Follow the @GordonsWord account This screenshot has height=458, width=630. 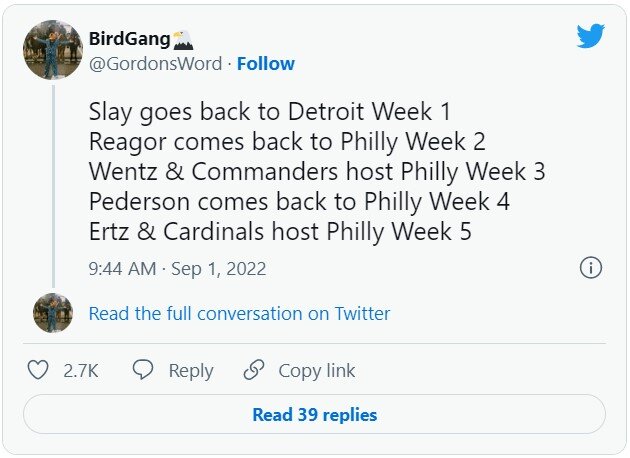(266, 64)
